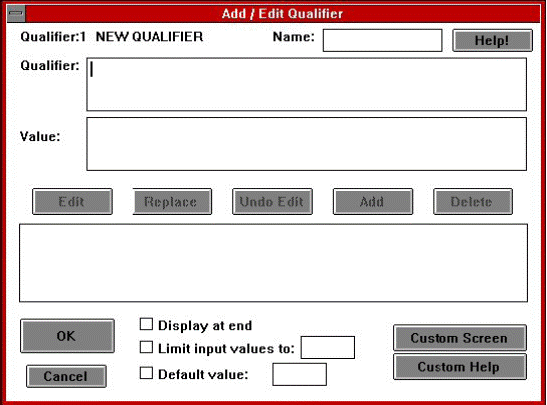Check the Default value checkbox
This screenshot has width=547, height=405.
click(x=146, y=373)
